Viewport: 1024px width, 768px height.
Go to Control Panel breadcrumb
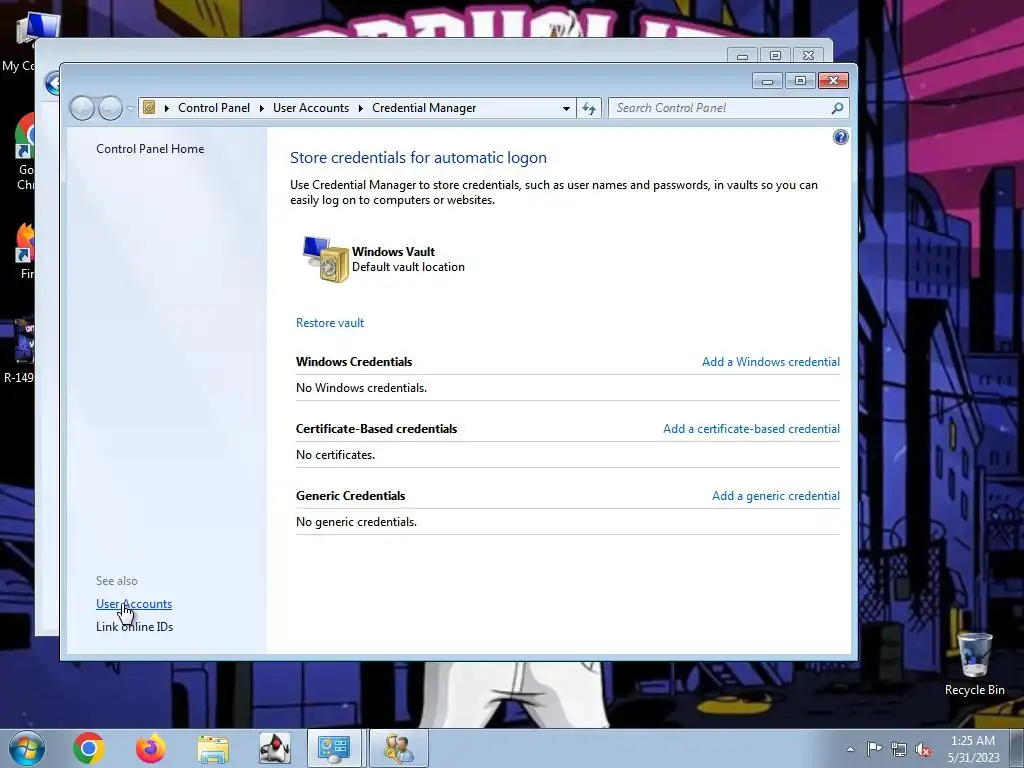tap(214, 108)
